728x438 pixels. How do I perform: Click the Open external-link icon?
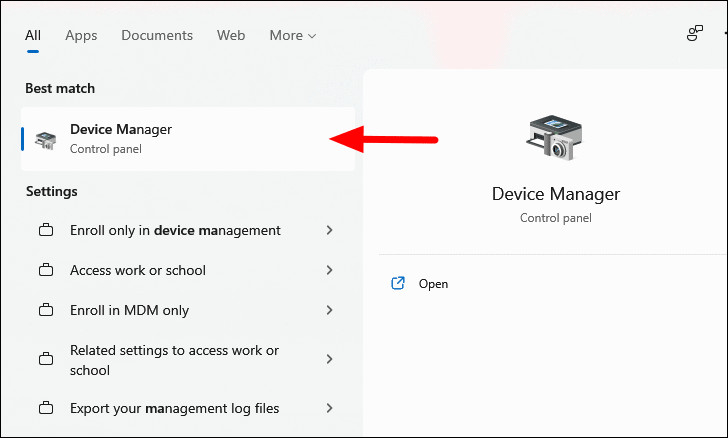click(x=398, y=283)
